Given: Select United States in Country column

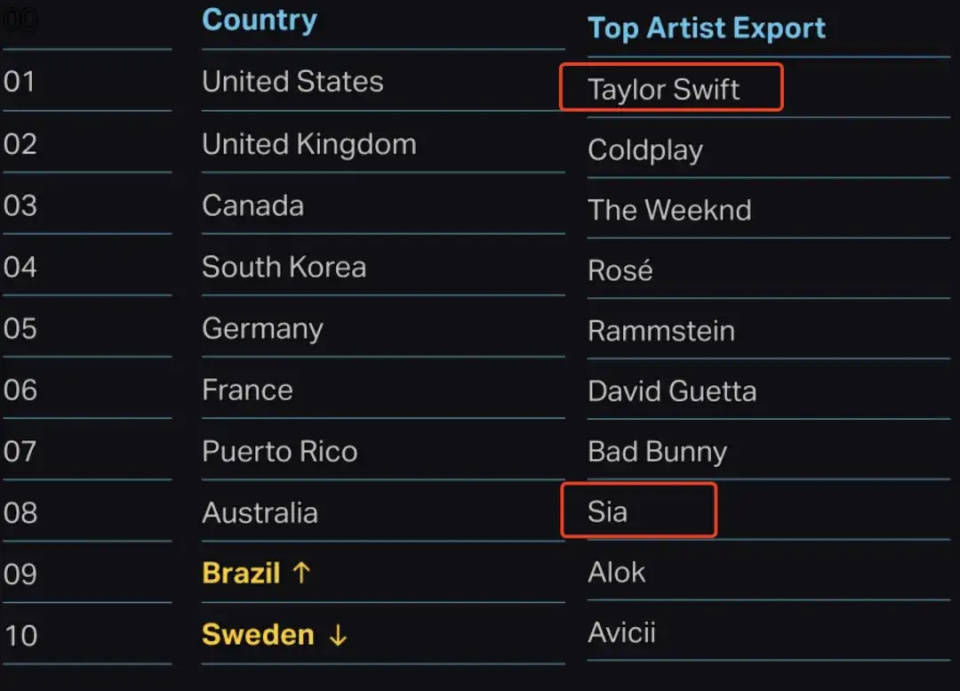Looking at the screenshot, I should (x=293, y=81).
